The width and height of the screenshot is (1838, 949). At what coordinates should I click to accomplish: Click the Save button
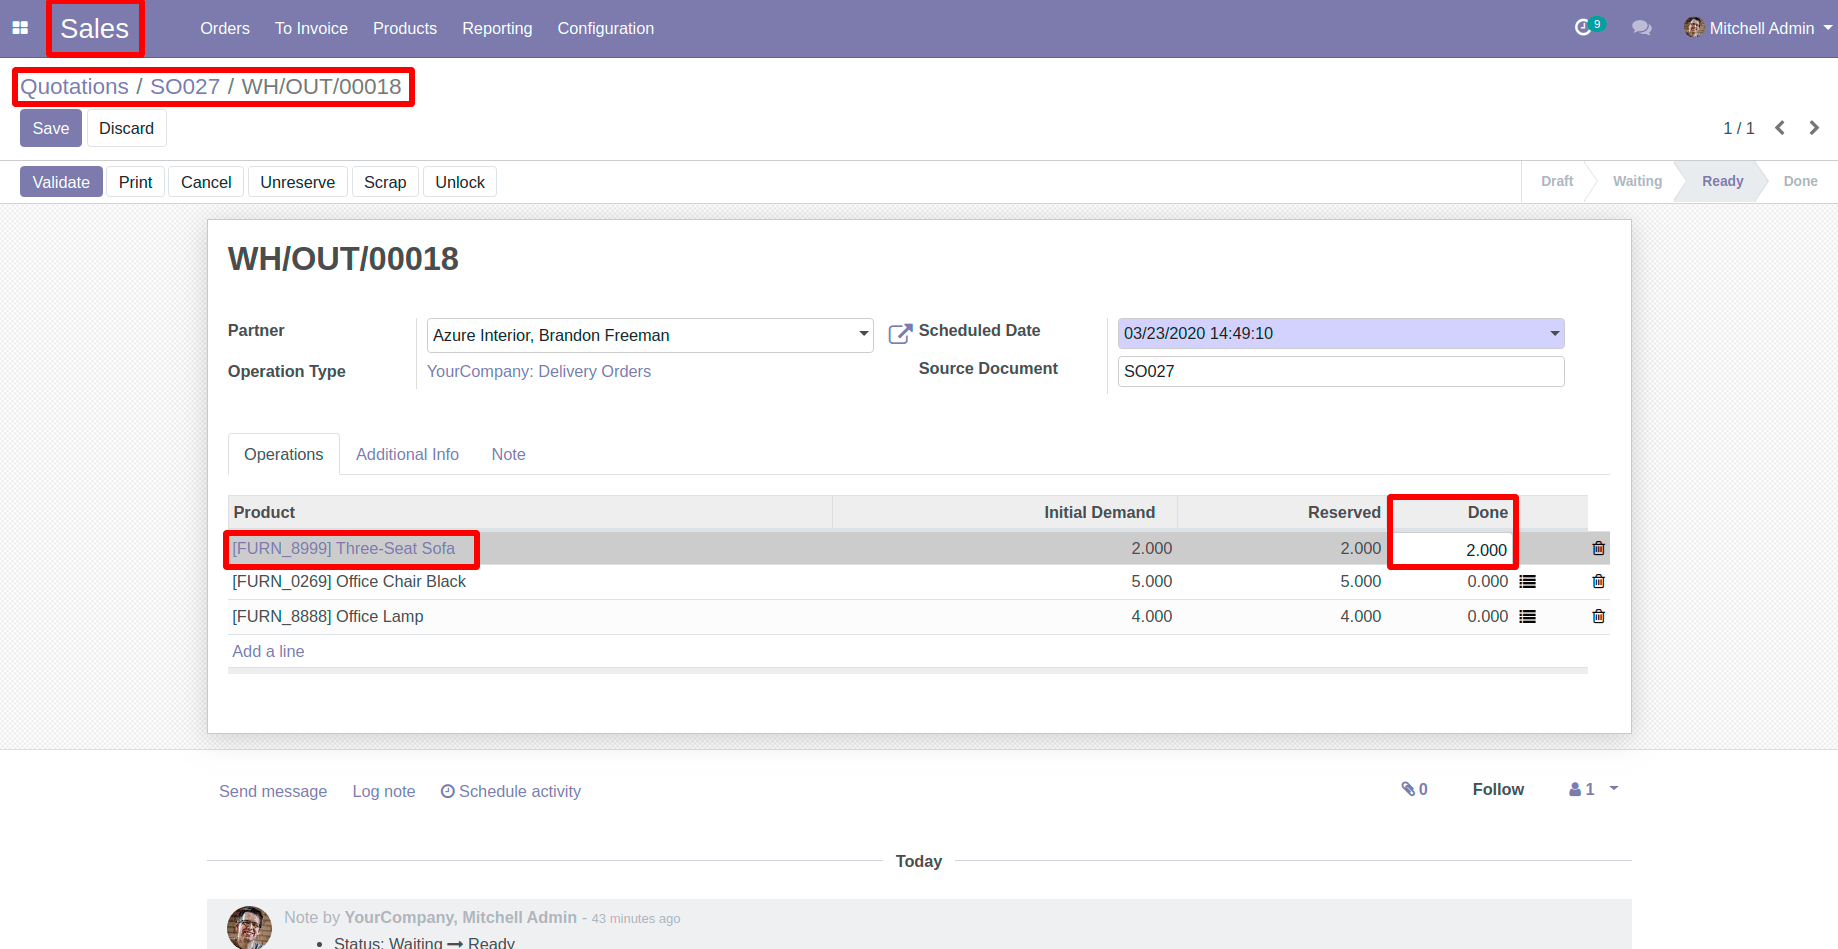click(51, 128)
